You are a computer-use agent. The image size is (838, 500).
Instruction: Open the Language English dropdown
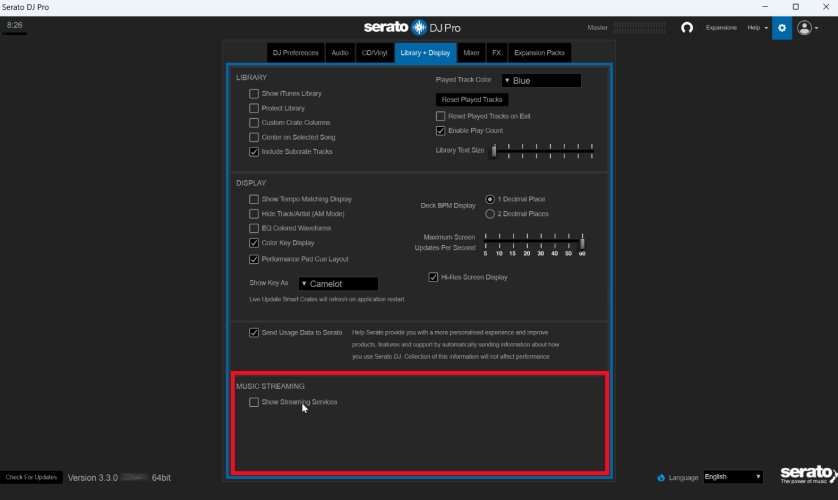(733, 476)
